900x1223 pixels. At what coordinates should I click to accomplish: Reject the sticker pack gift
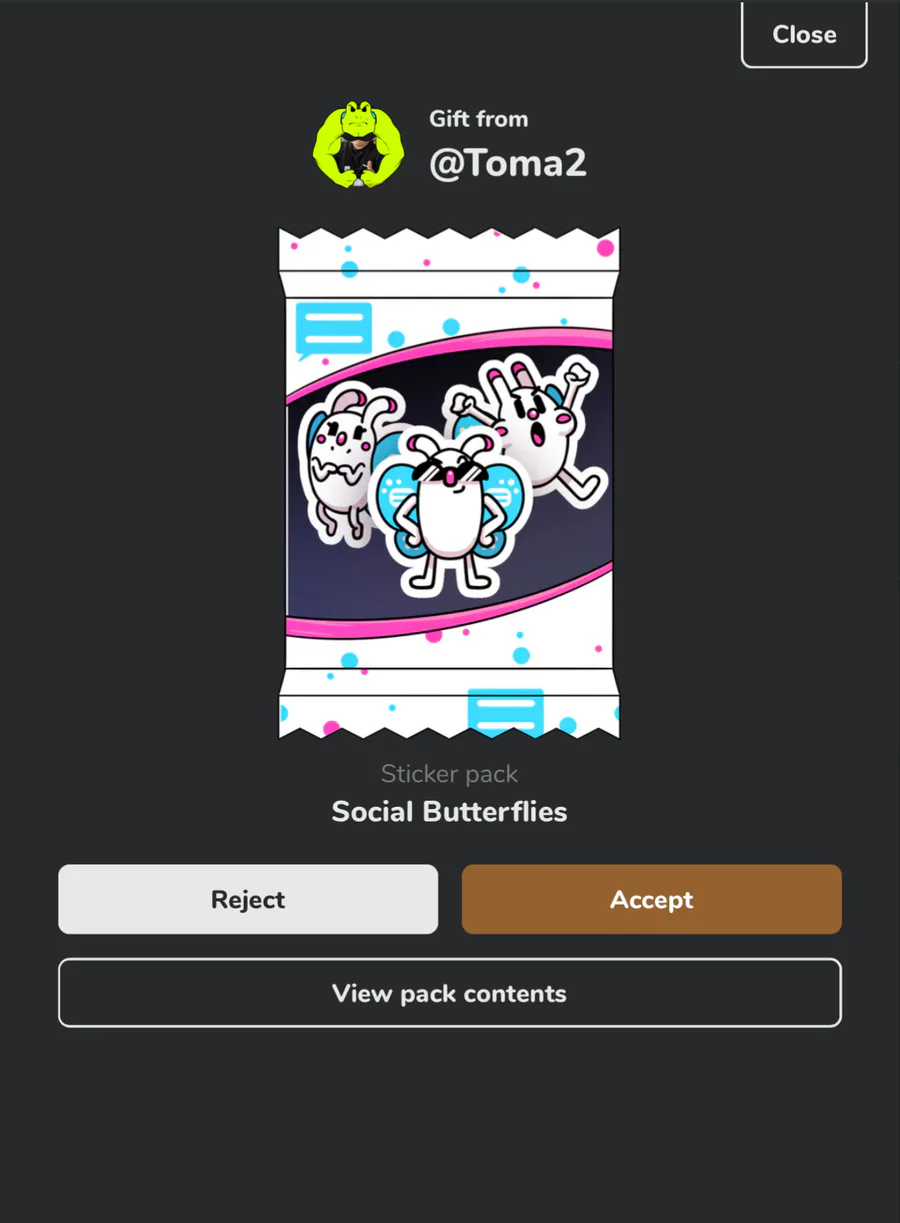point(248,899)
